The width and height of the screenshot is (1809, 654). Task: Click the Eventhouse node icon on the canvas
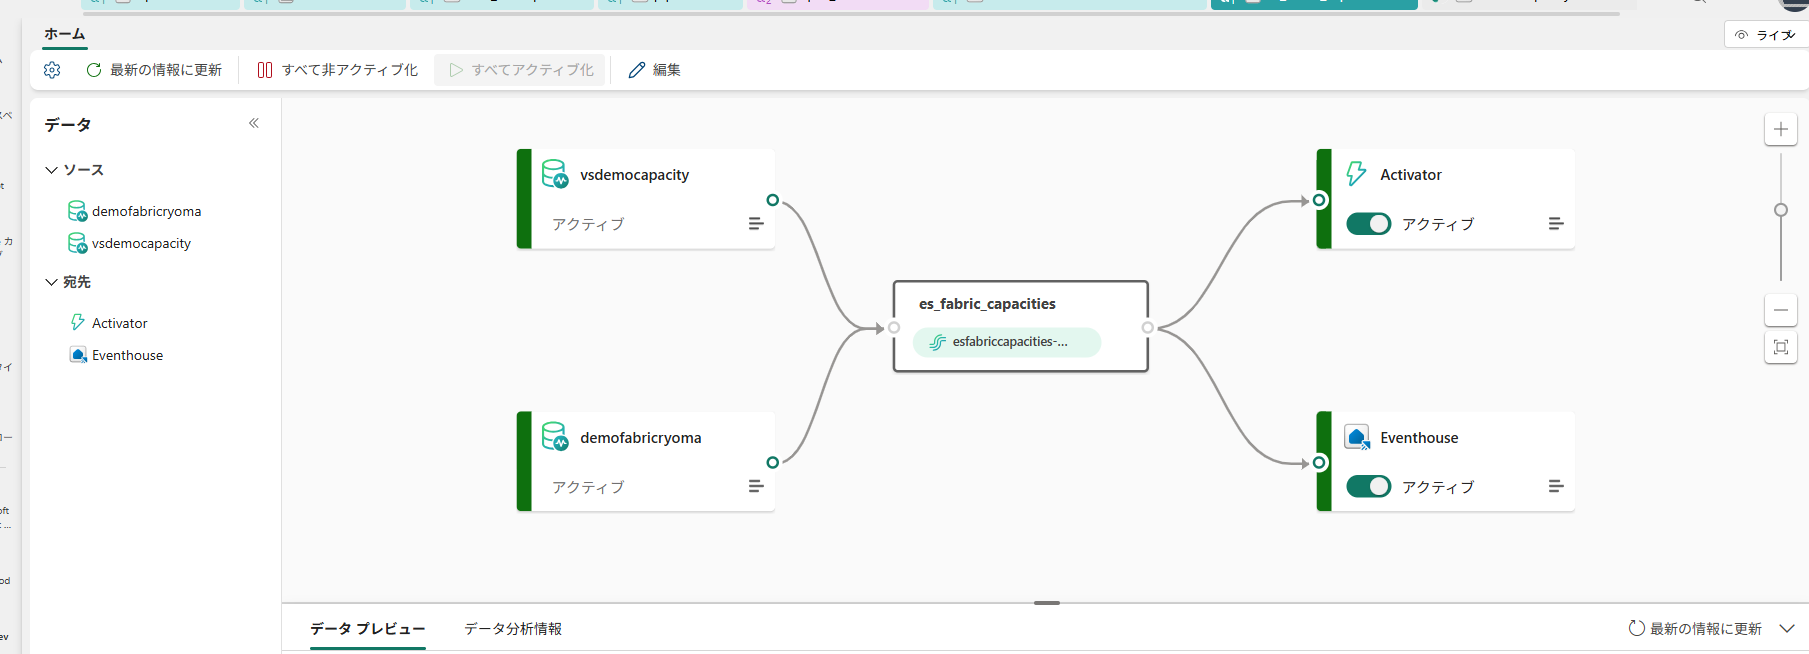pos(1357,437)
